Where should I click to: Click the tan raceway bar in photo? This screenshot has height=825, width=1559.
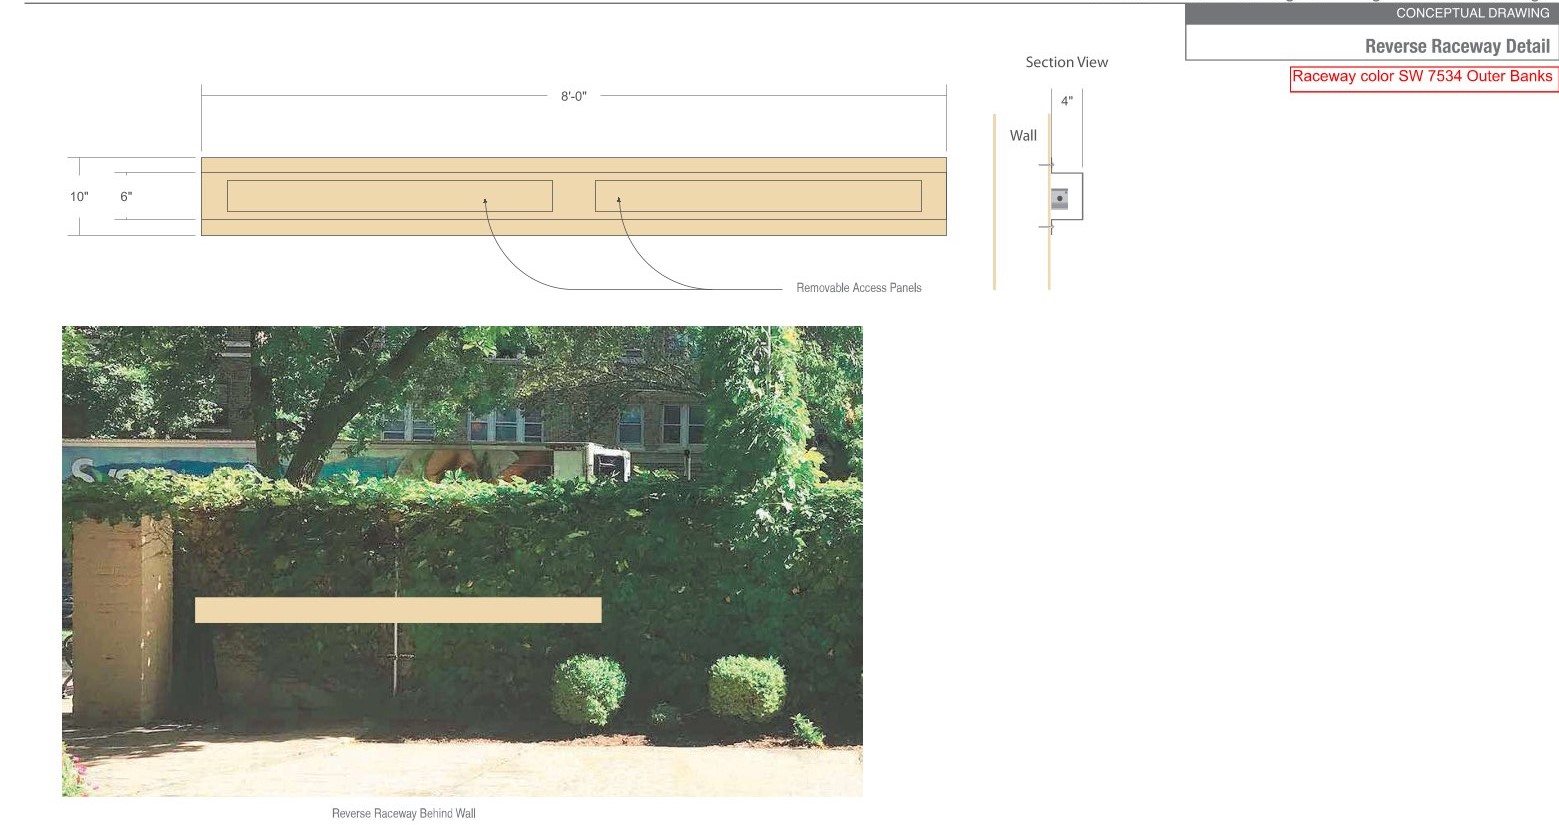click(x=397, y=610)
